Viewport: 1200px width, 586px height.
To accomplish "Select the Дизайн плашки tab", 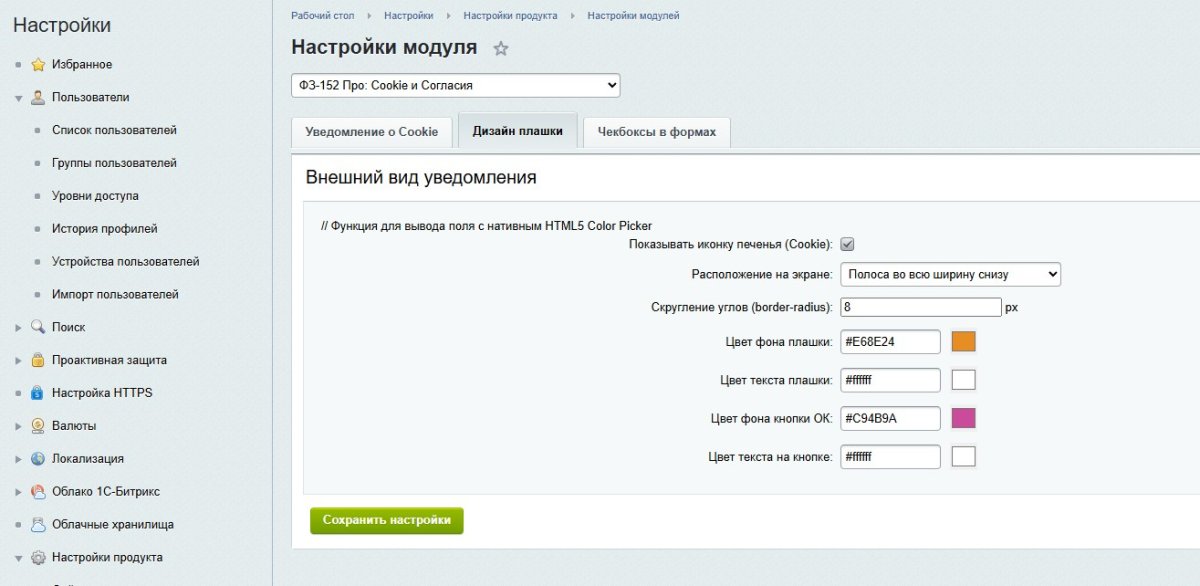I will coord(518,131).
